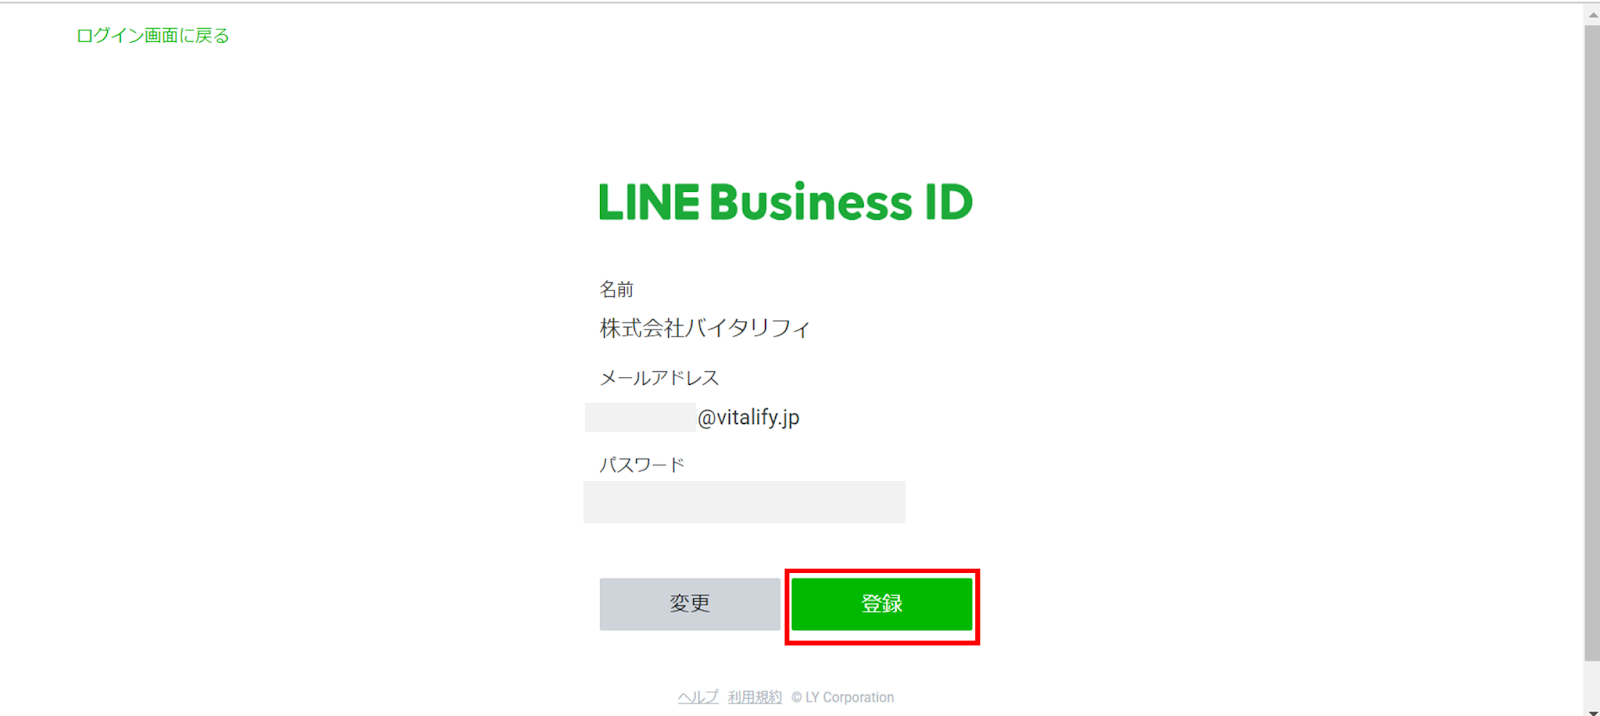Click the word Business in the logo
This screenshot has height=716, width=1600.
tap(811, 202)
